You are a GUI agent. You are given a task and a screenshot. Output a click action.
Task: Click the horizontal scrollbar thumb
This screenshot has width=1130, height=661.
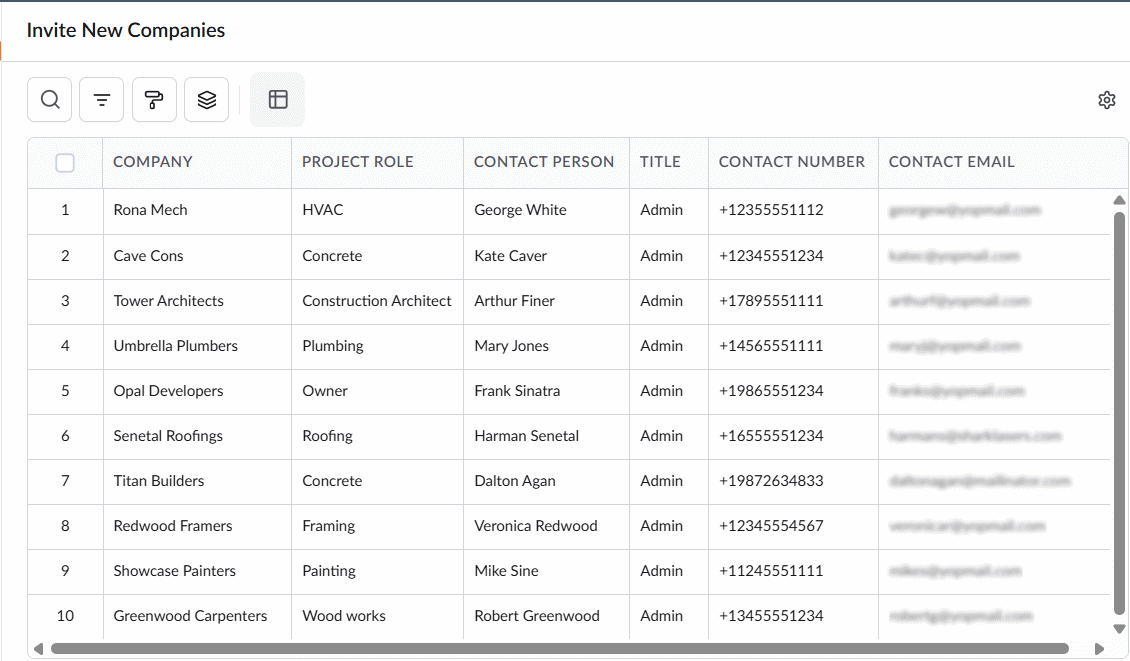click(560, 649)
